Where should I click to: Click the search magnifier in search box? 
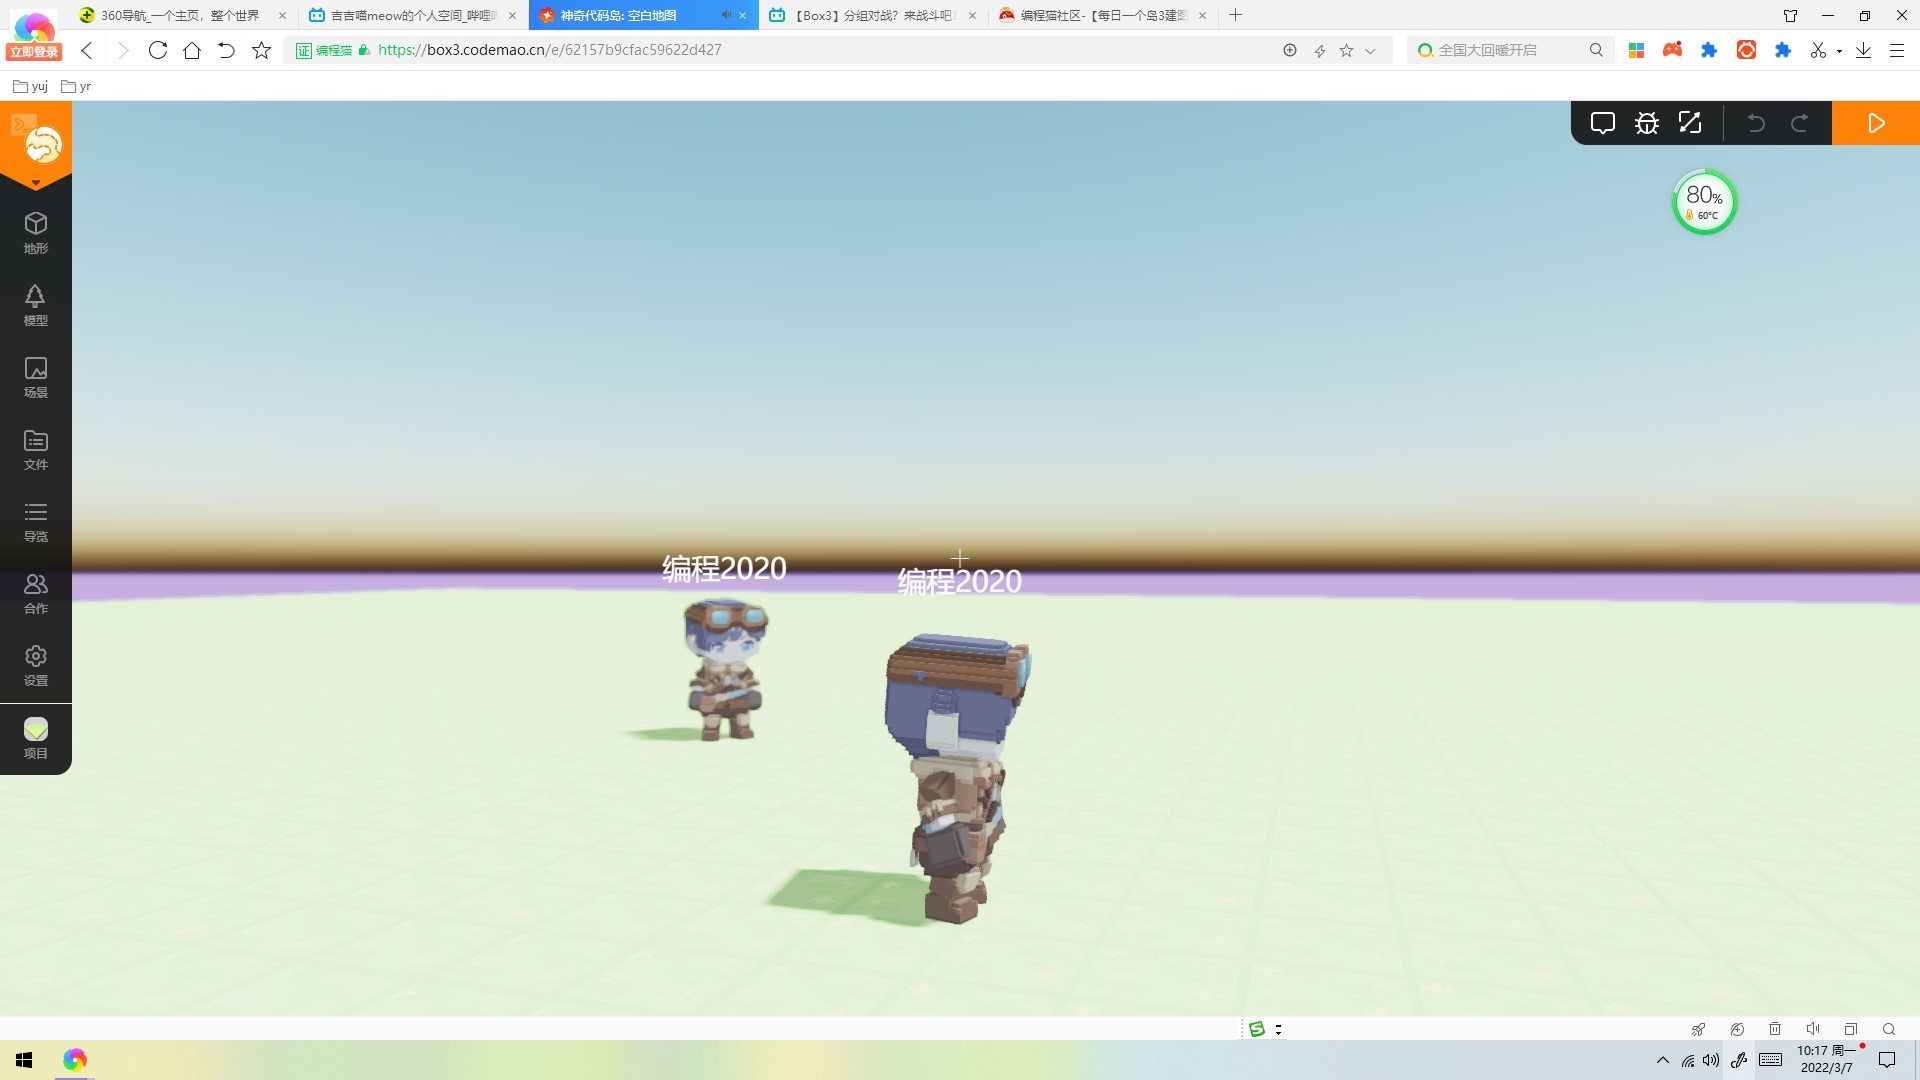point(1596,50)
